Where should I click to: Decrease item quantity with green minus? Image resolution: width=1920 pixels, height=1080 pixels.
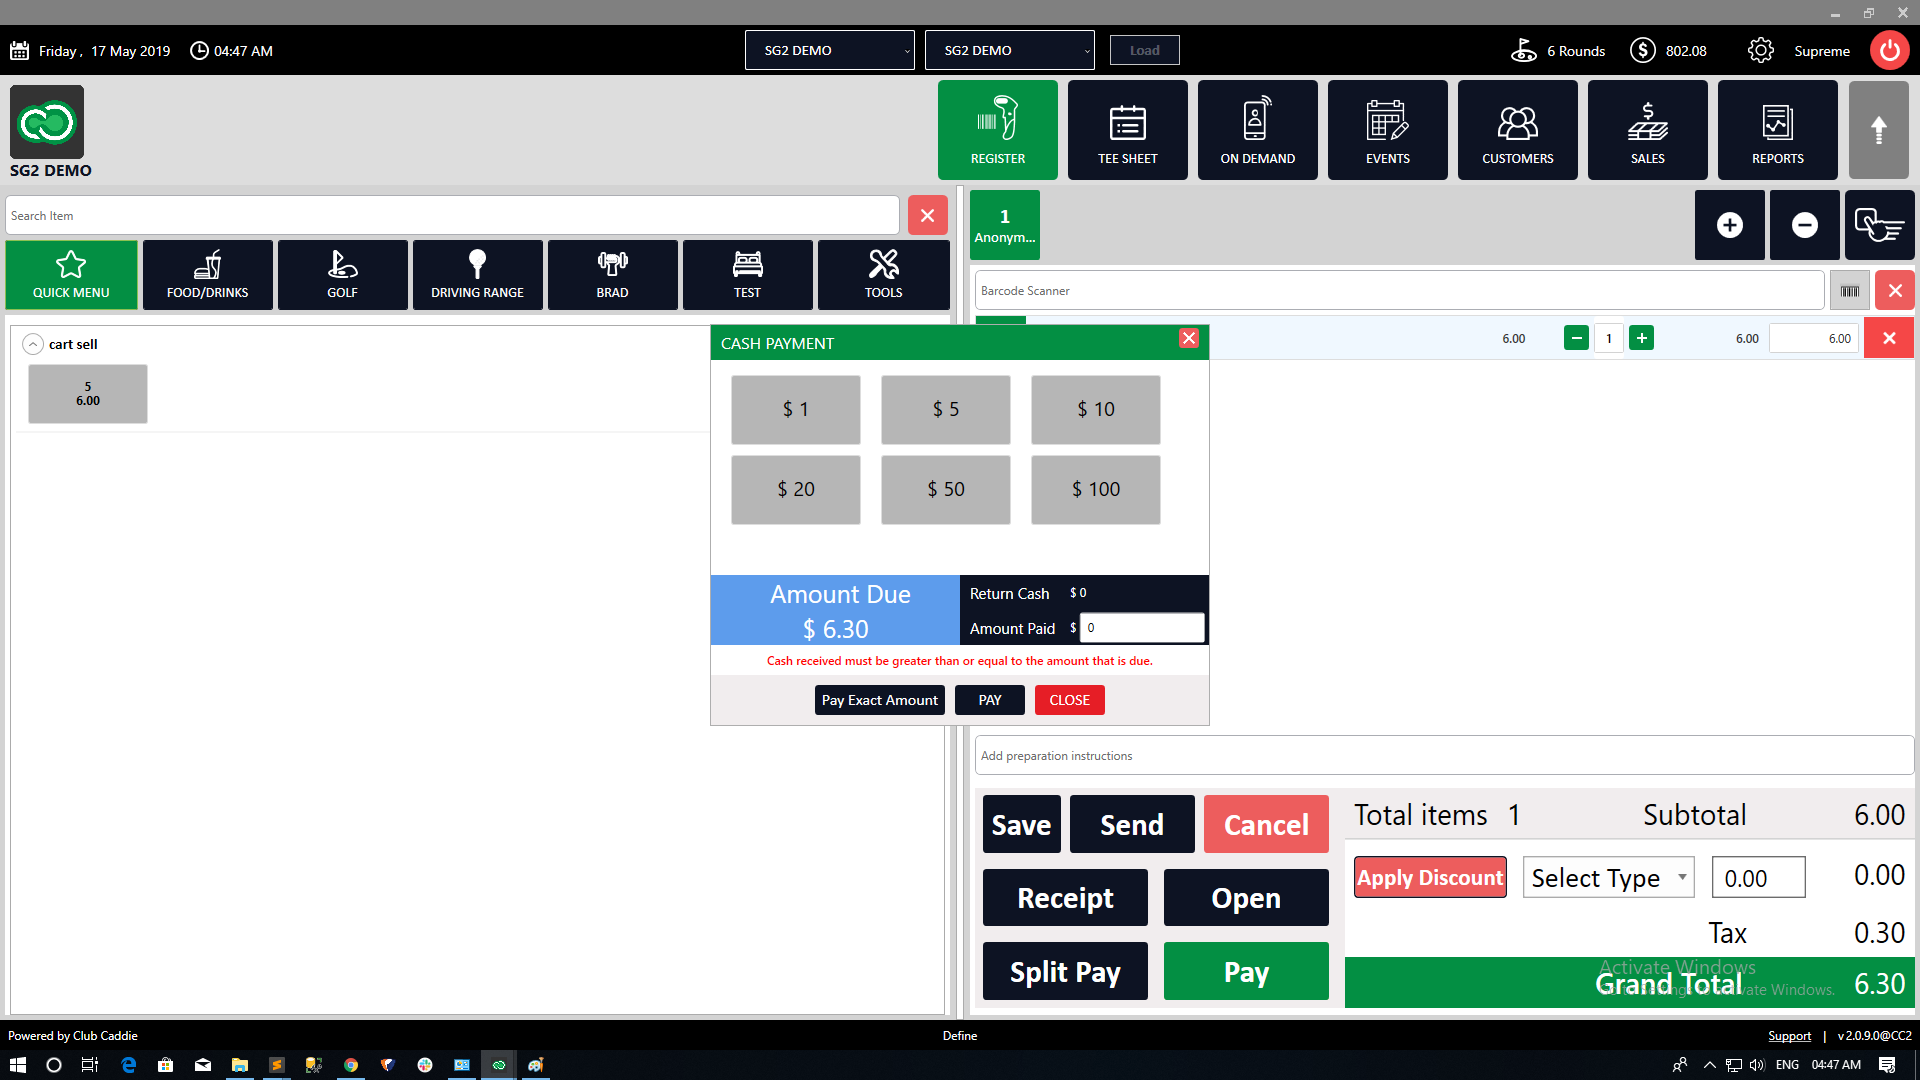click(1576, 338)
